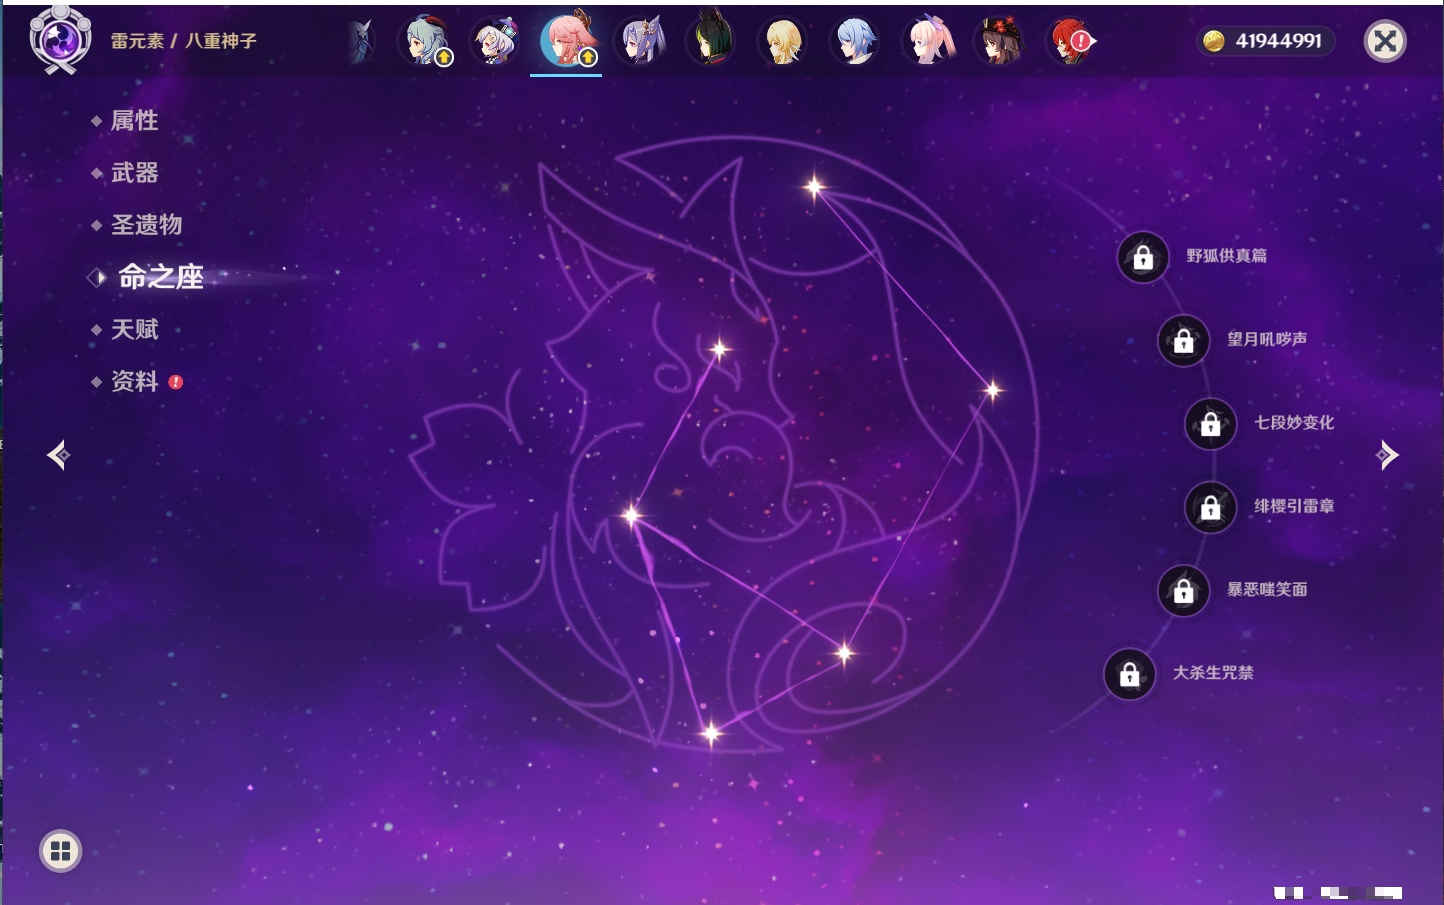Click the red alert badge beside 资料
Screen dimensions: 1444x905
coord(176,382)
